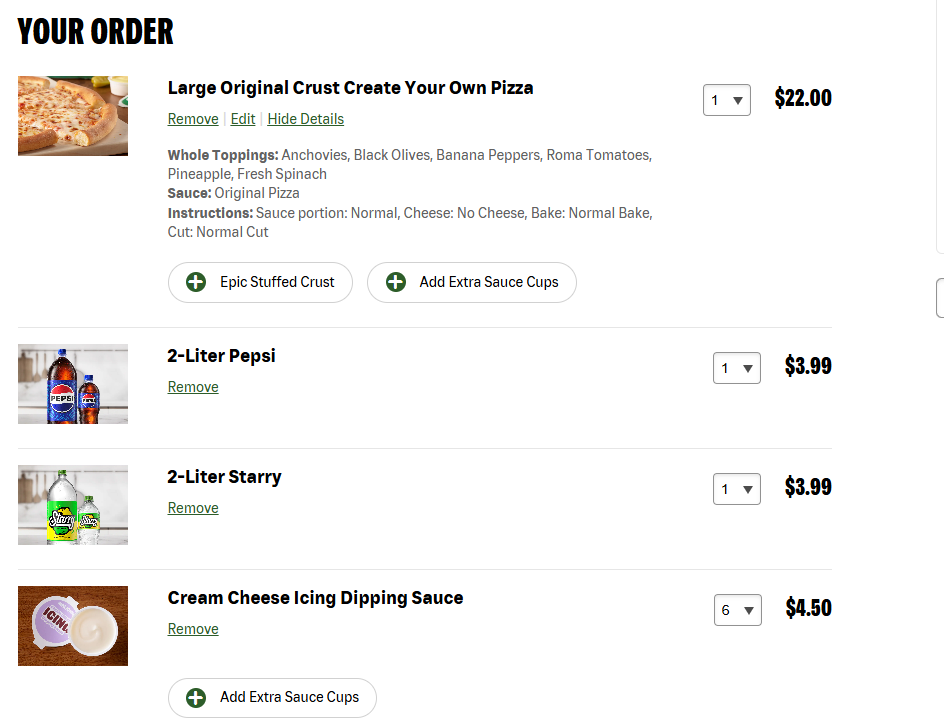Click the Pepsi bottles thumbnail image
The image size is (944, 727).
73,384
